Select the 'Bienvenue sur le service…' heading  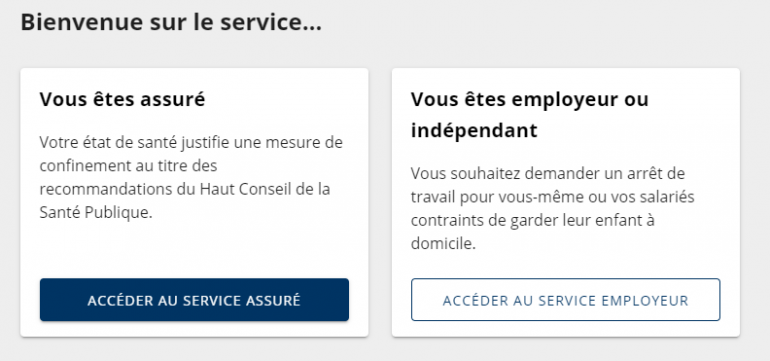(x=171, y=23)
